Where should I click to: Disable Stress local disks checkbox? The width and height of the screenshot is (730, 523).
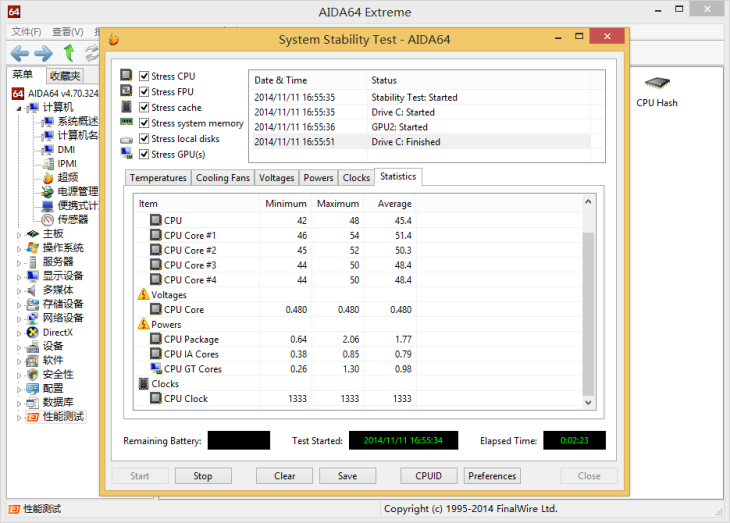[144, 138]
